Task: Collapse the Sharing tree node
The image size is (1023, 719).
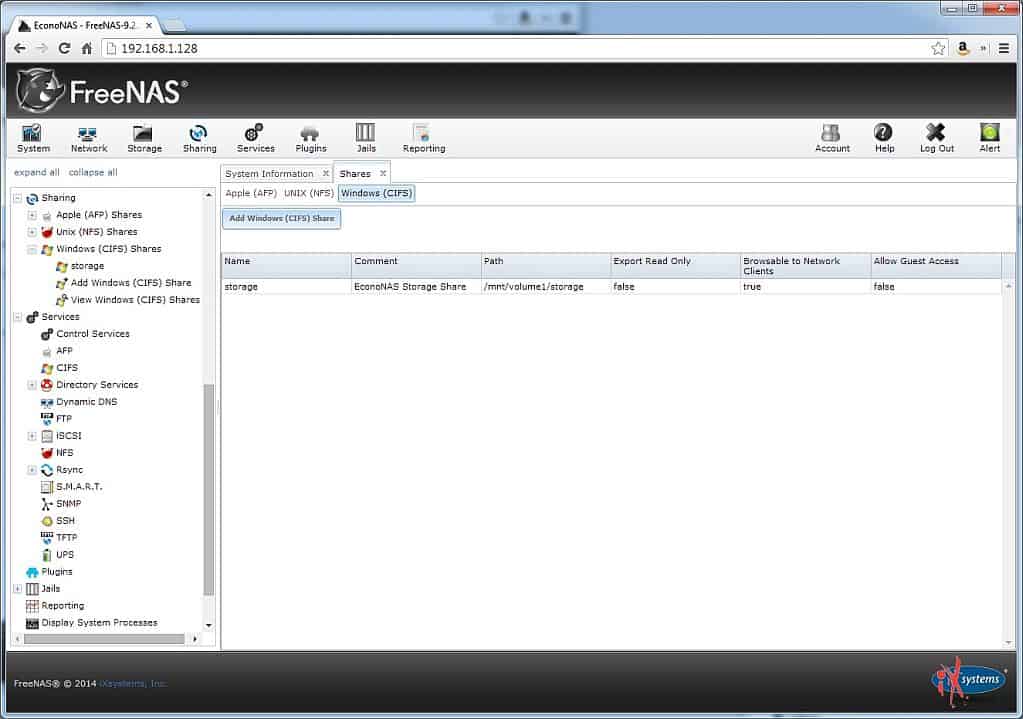Action: [x=18, y=198]
